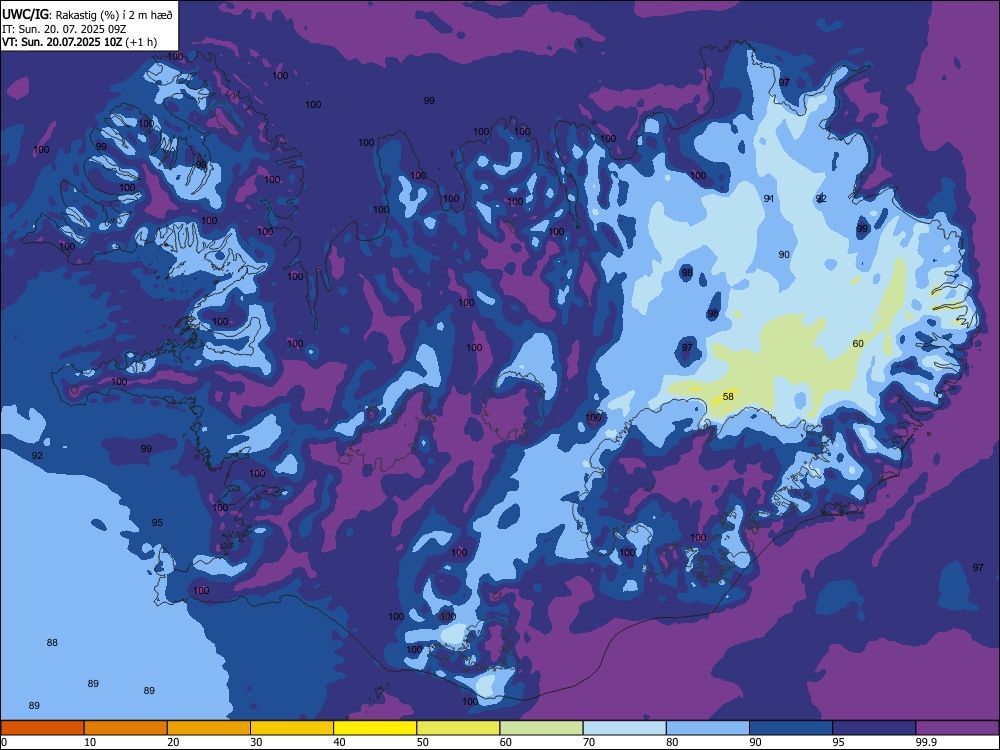
Task: Click the '90' value in the light blue map area
Action: tap(784, 254)
